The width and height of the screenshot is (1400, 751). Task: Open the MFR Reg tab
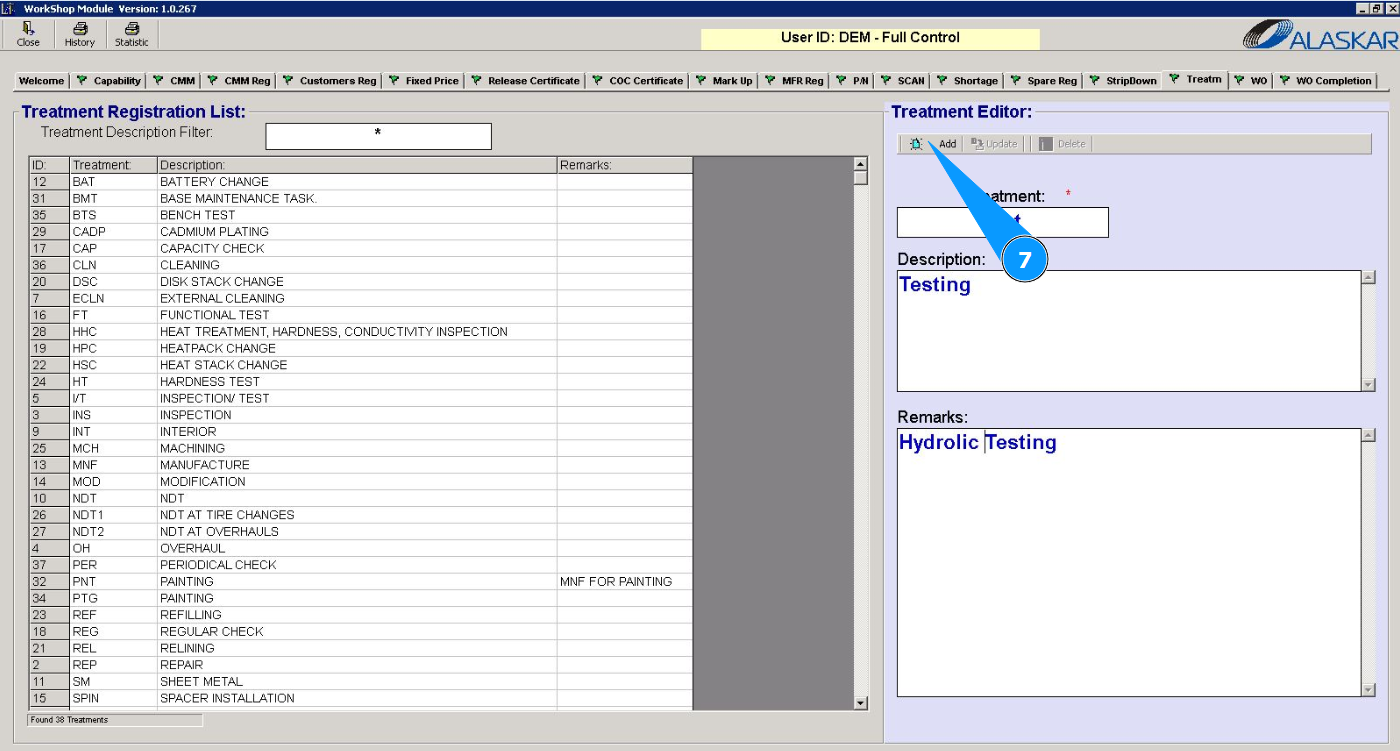[x=793, y=81]
